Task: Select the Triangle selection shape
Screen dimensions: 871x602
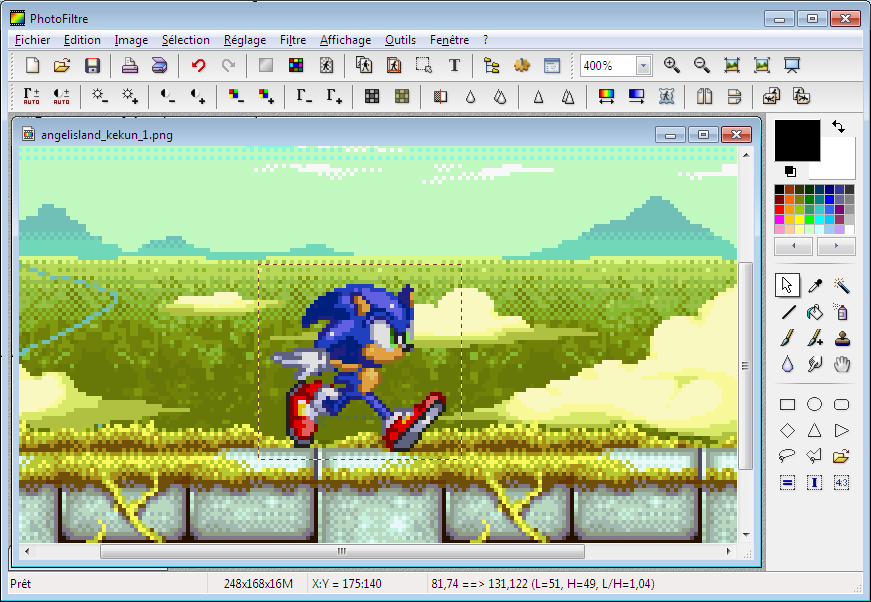Action: coord(815,430)
